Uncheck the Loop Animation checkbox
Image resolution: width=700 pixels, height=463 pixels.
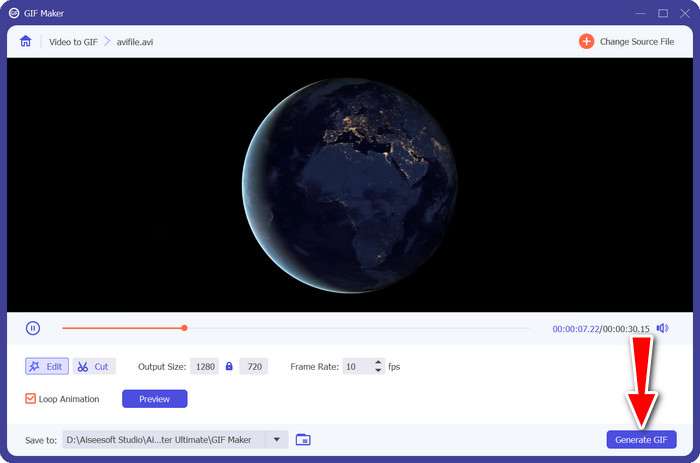click(31, 399)
